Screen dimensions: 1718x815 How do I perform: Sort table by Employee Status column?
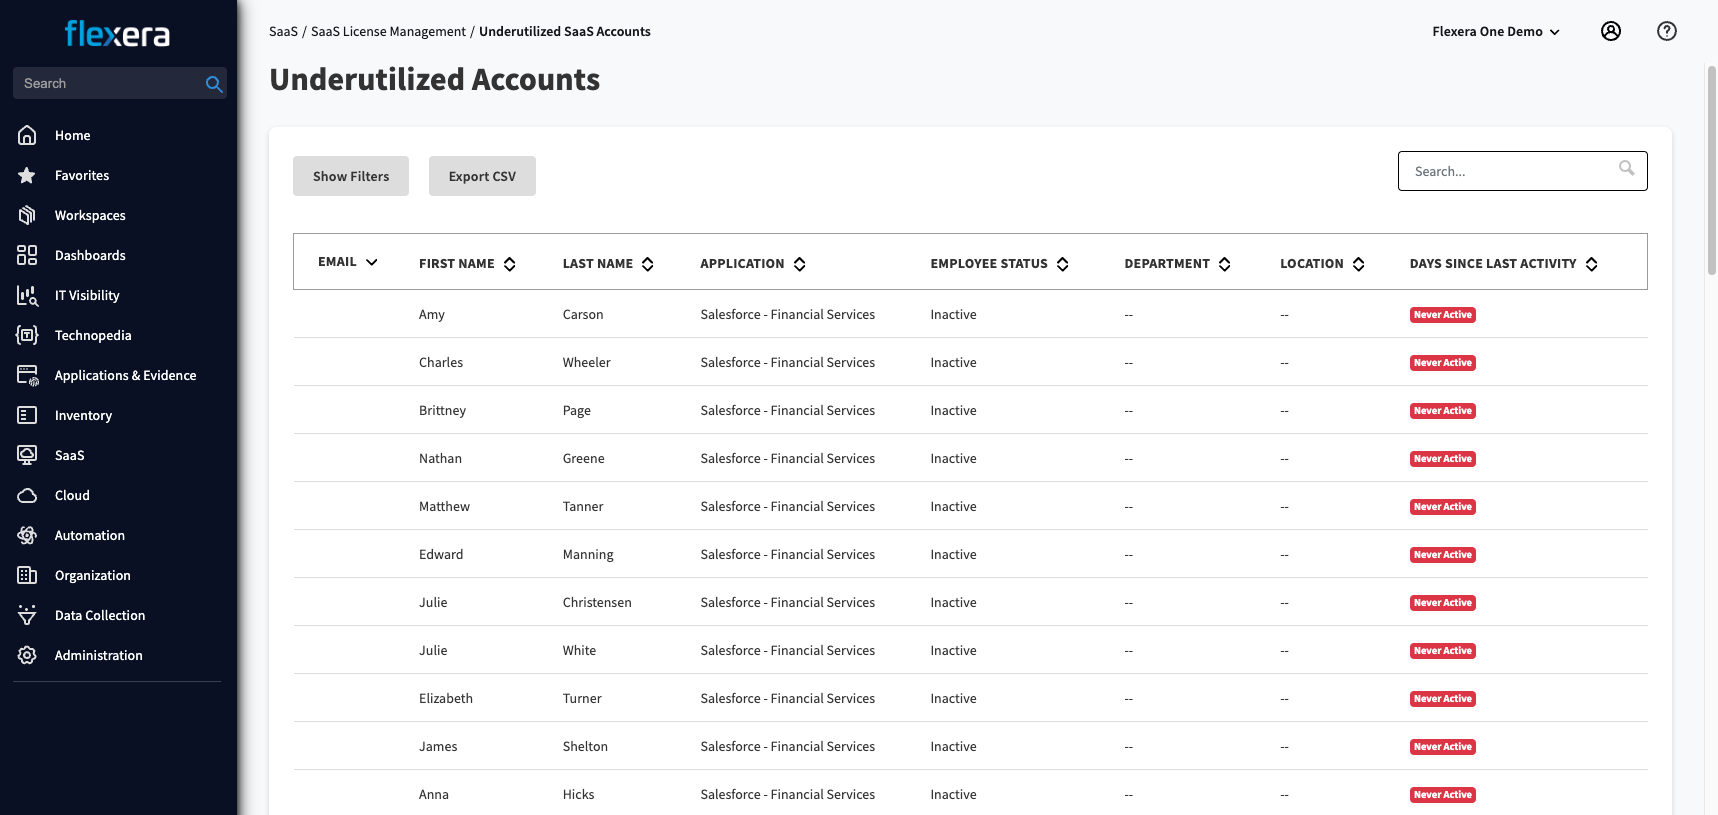tap(1062, 264)
